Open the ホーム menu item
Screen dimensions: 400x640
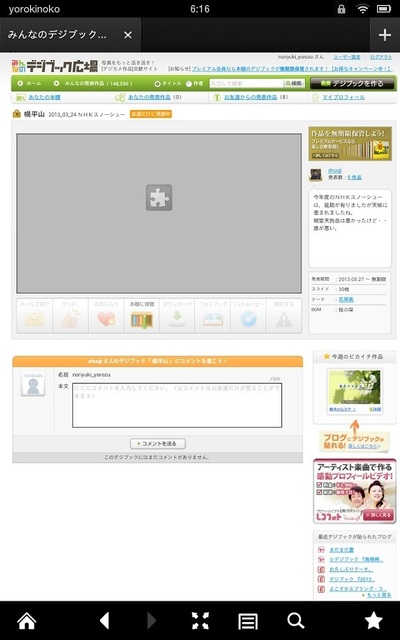pyautogui.click(x=29, y=83)
